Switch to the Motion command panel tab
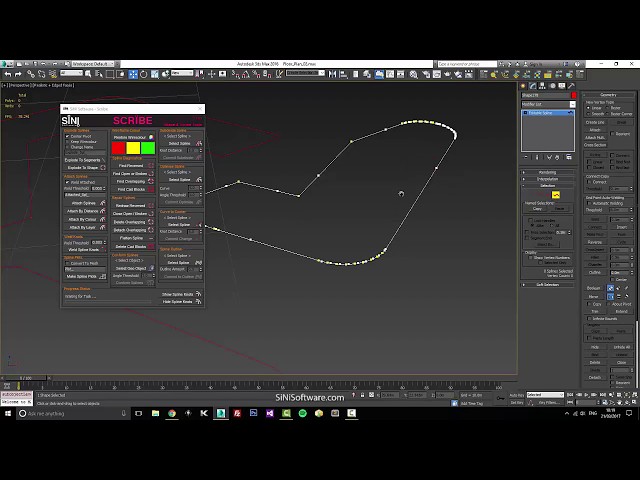The height and width of the screenshot is (480, 640). [552, 86]
